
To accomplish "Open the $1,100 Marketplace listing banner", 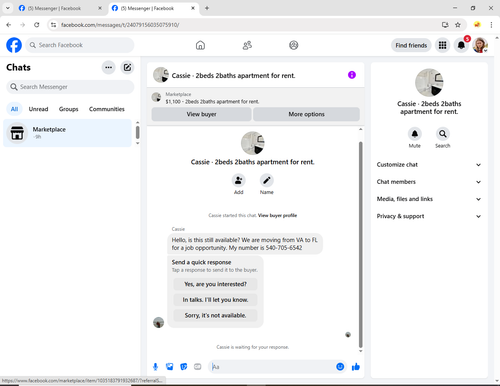I will pos(255,98).
